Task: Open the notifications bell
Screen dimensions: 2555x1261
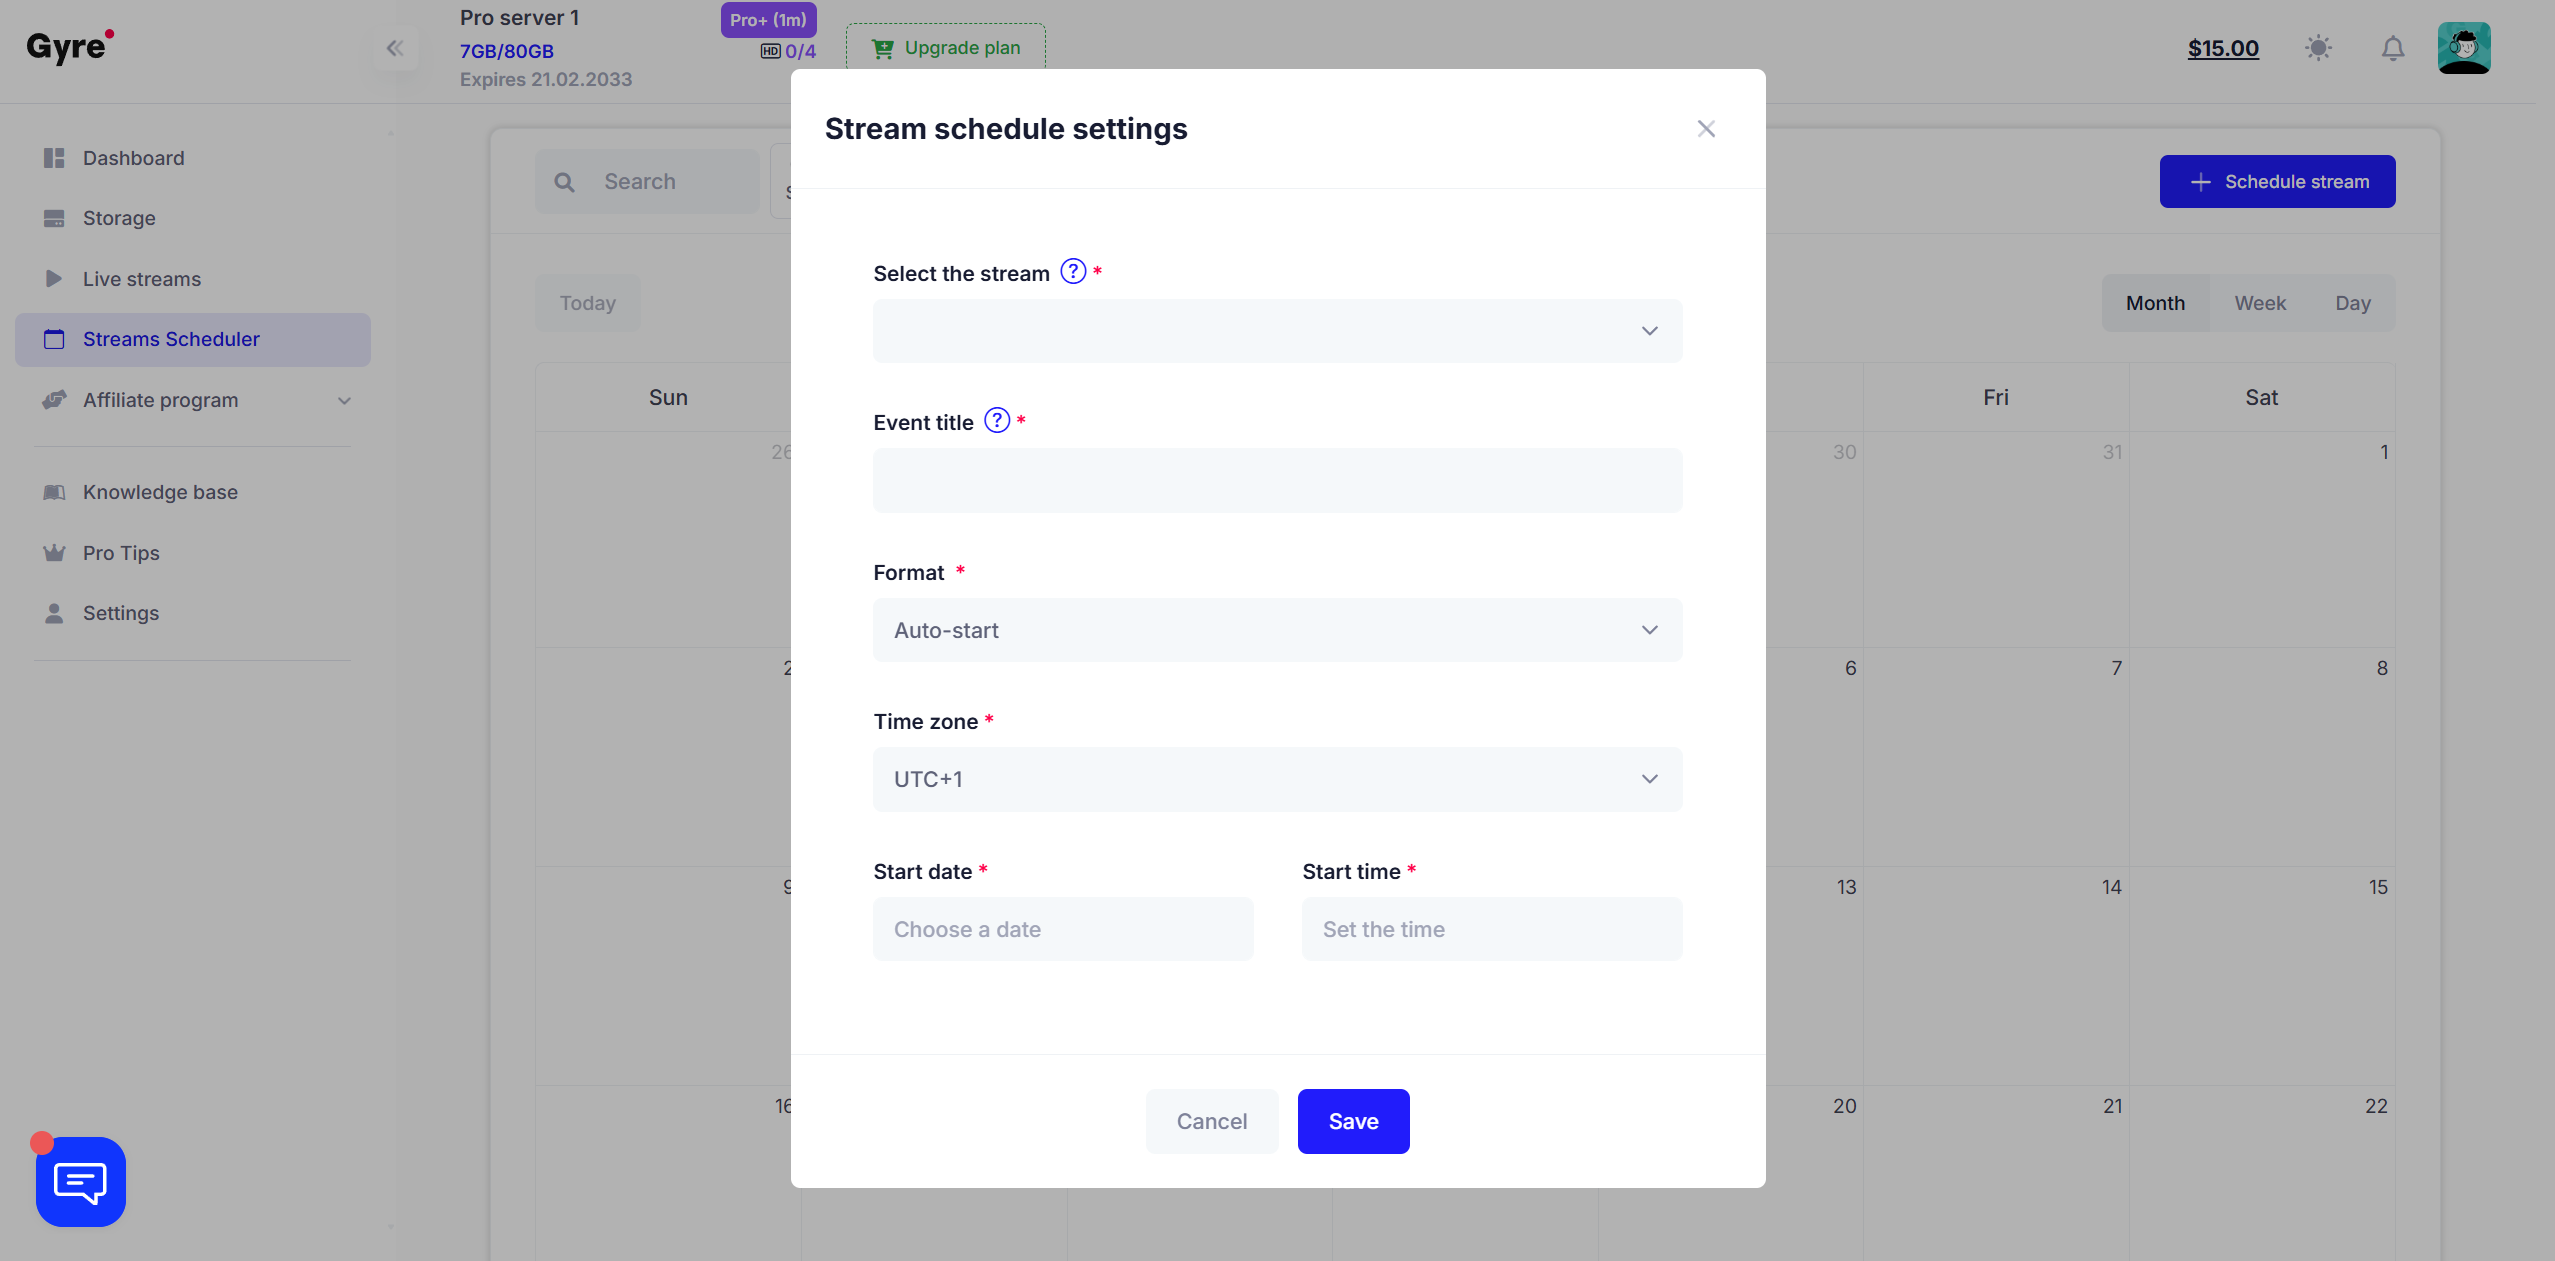Action: (2392, 48)
